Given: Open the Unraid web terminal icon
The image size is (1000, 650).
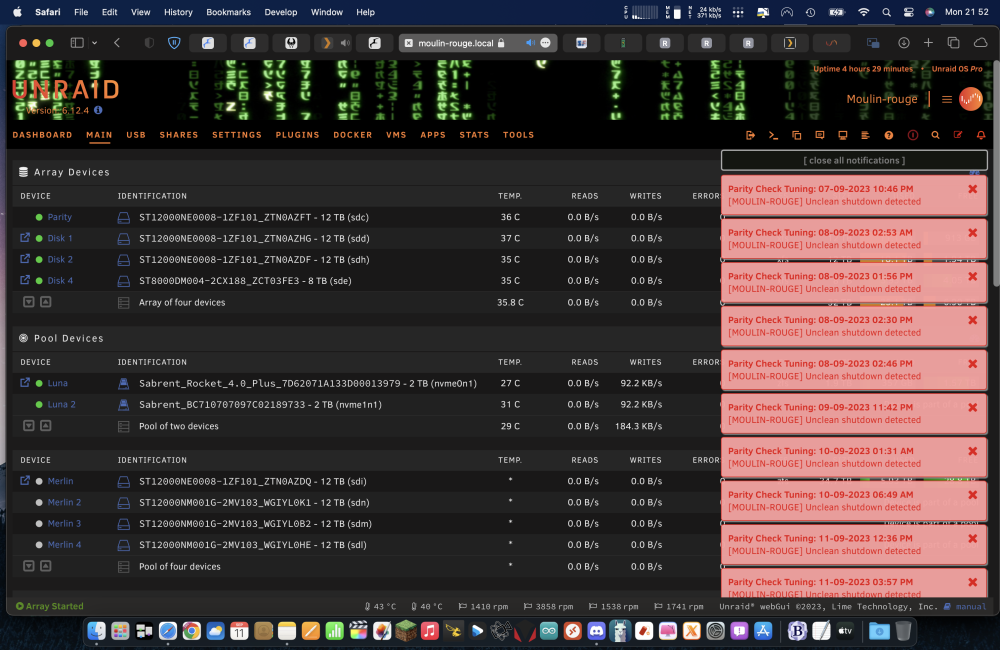Looking at the screenshot, I should (773, 135).
